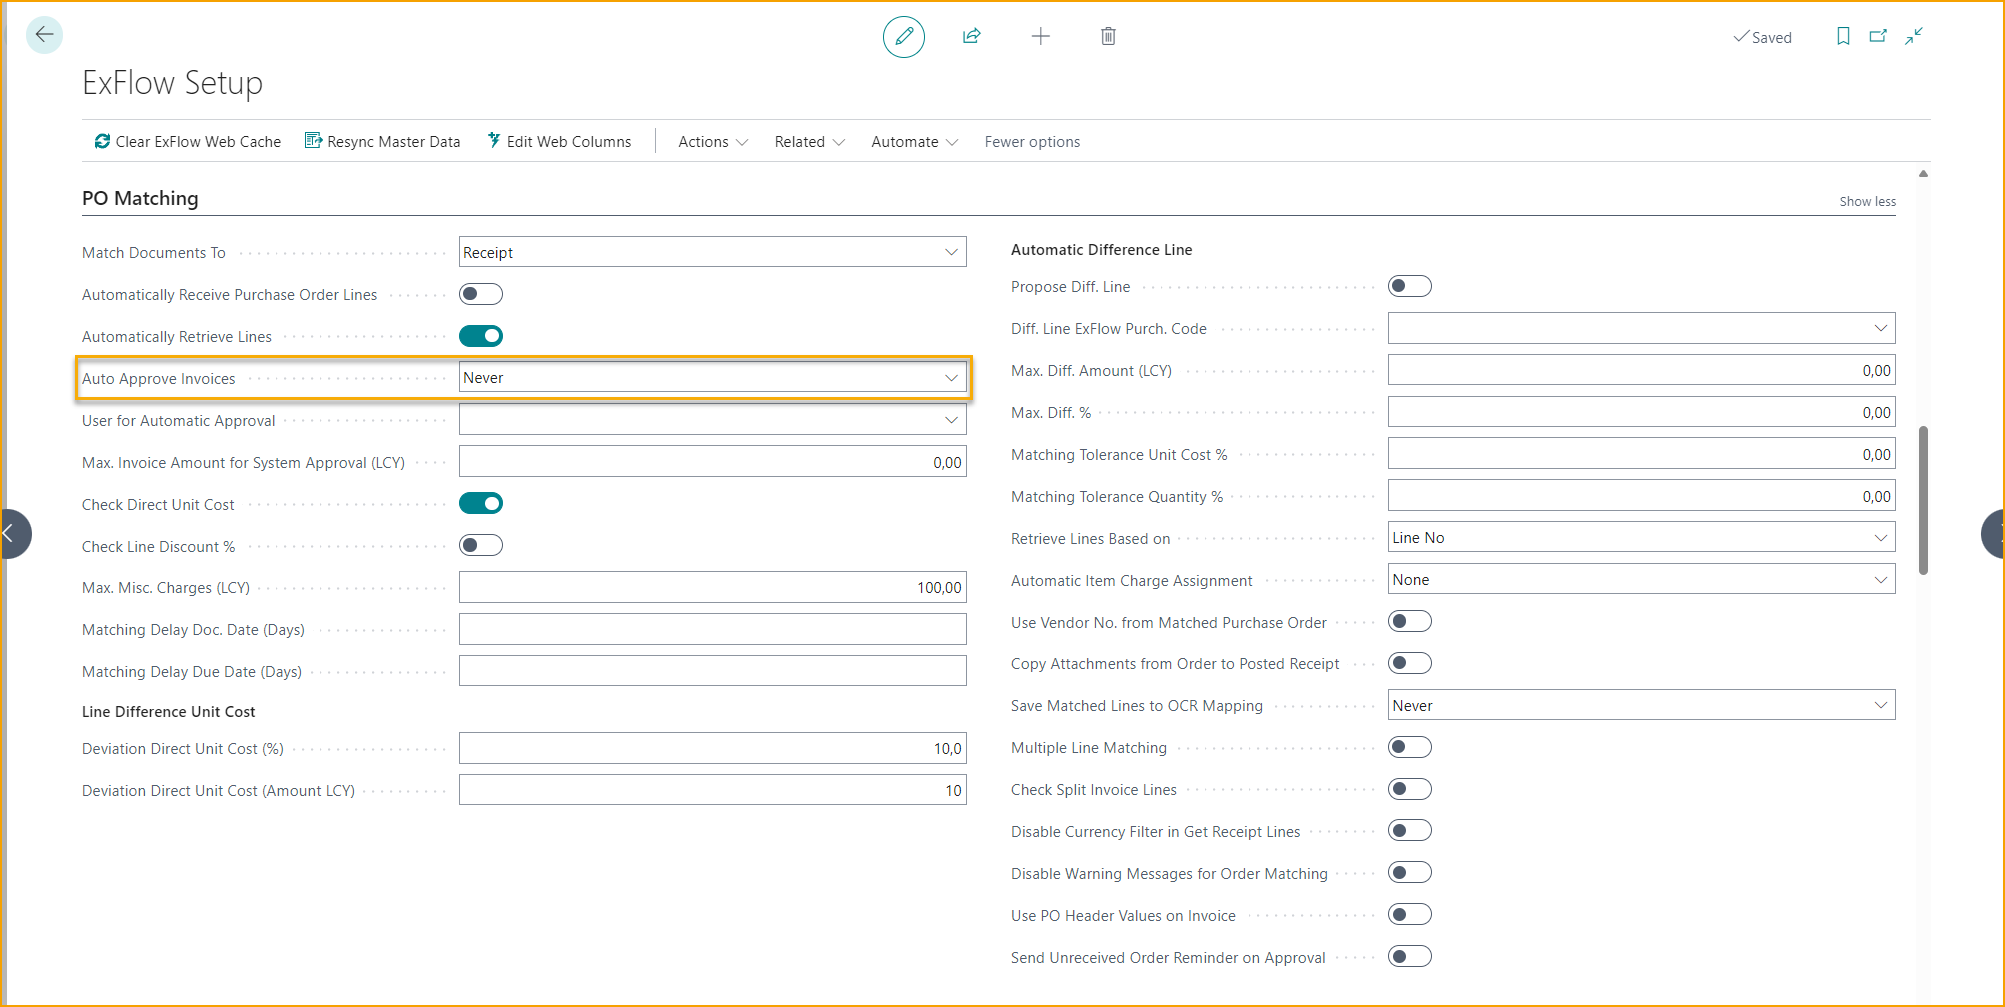Screen dimensions: 2005x1007
Task: Bookmark this page icon
Action: tap(1843, 36)
